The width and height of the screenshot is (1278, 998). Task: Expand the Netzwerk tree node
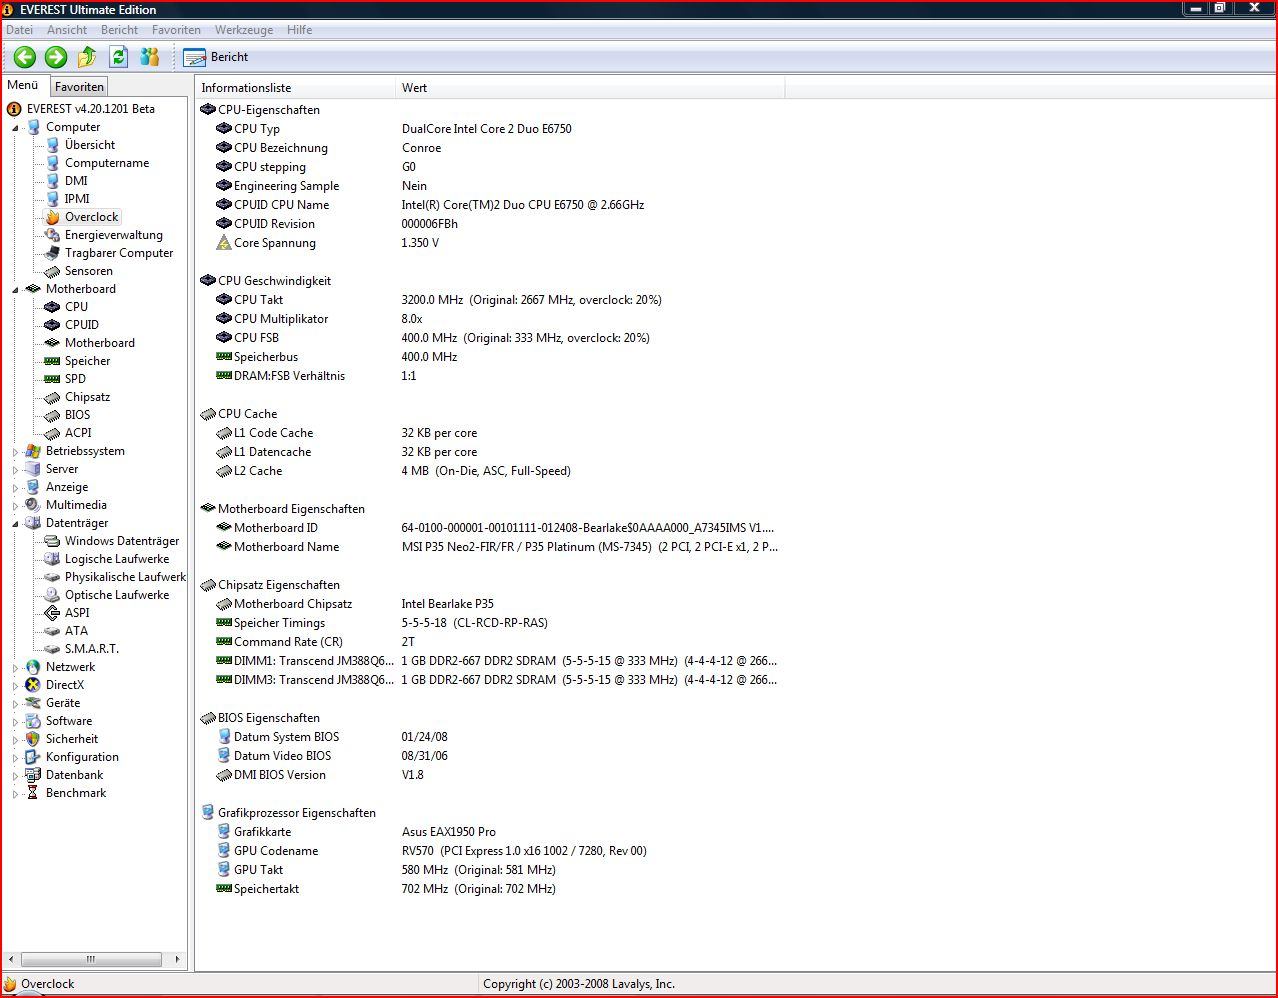pyautogui.click(x=15, y=668)
